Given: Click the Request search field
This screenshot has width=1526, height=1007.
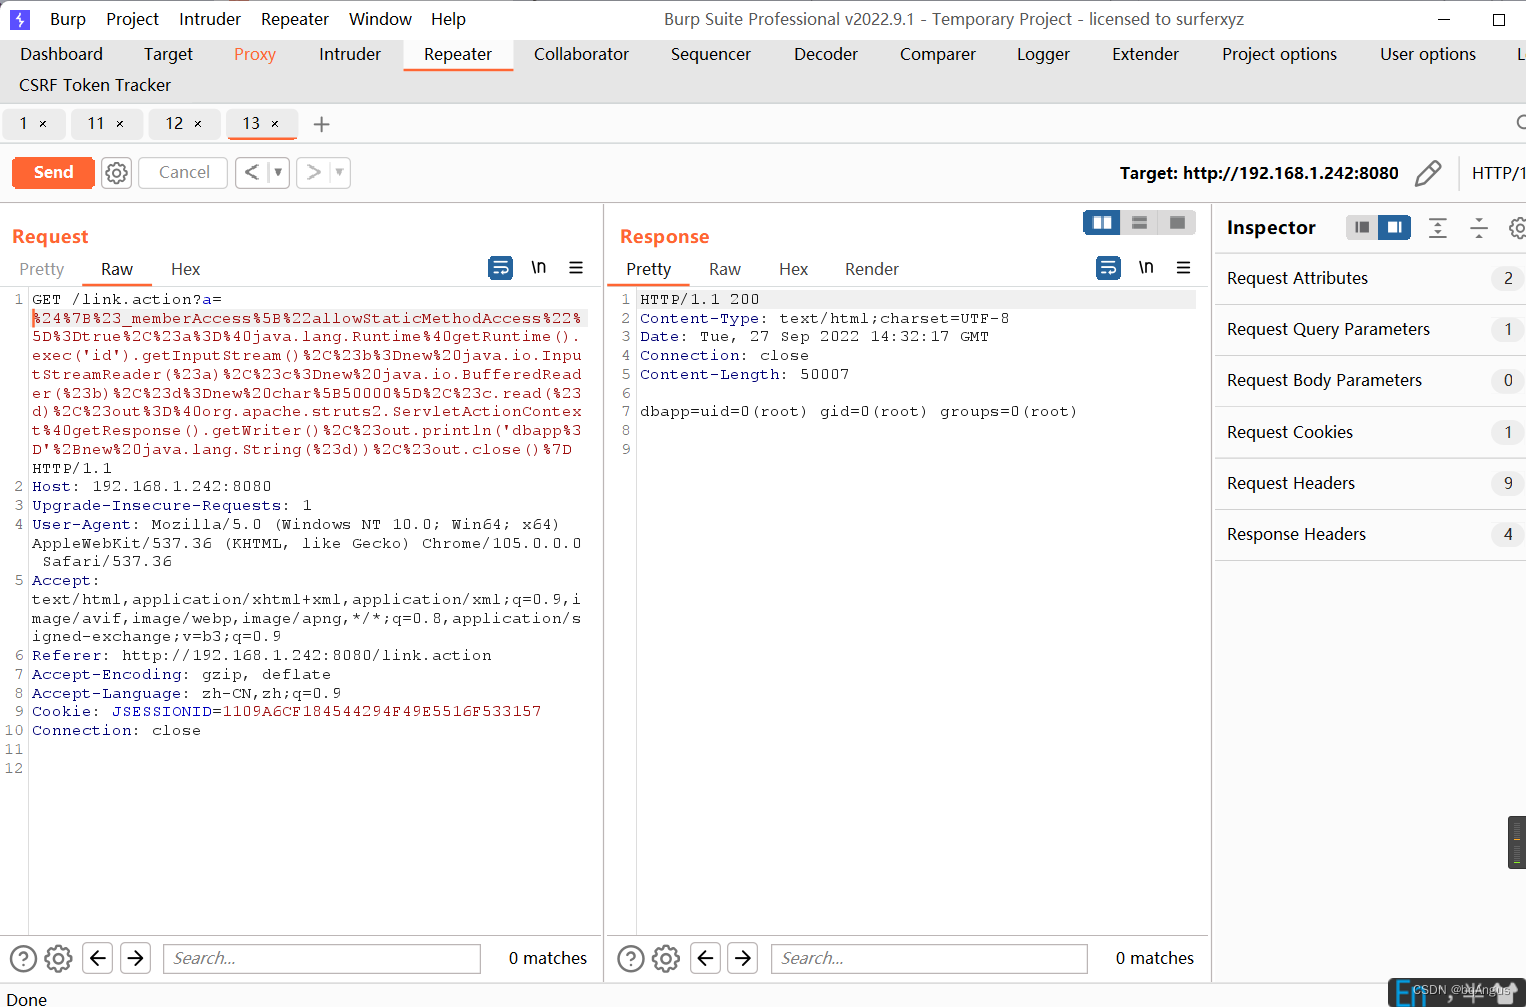Looking at the screenshot, I should pos(322,958).
